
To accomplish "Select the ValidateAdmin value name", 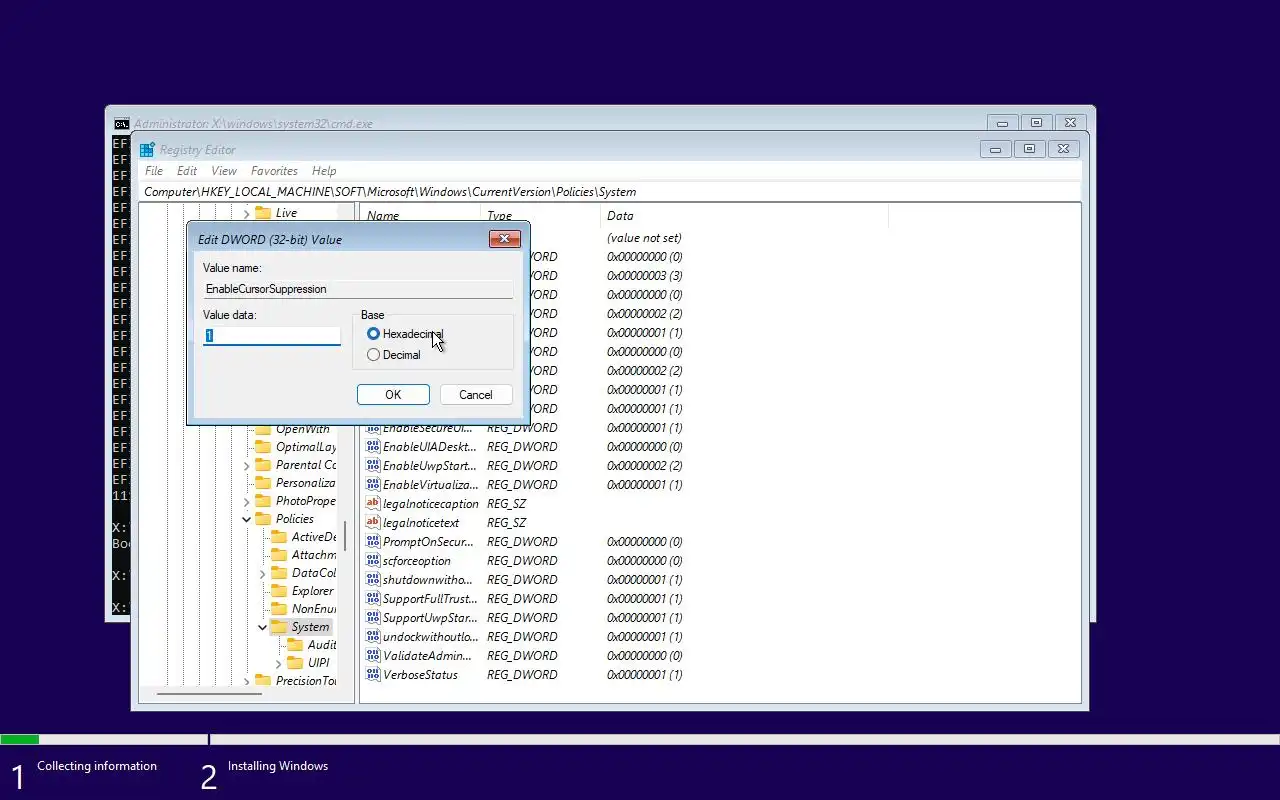I will (x=427, y=656).
